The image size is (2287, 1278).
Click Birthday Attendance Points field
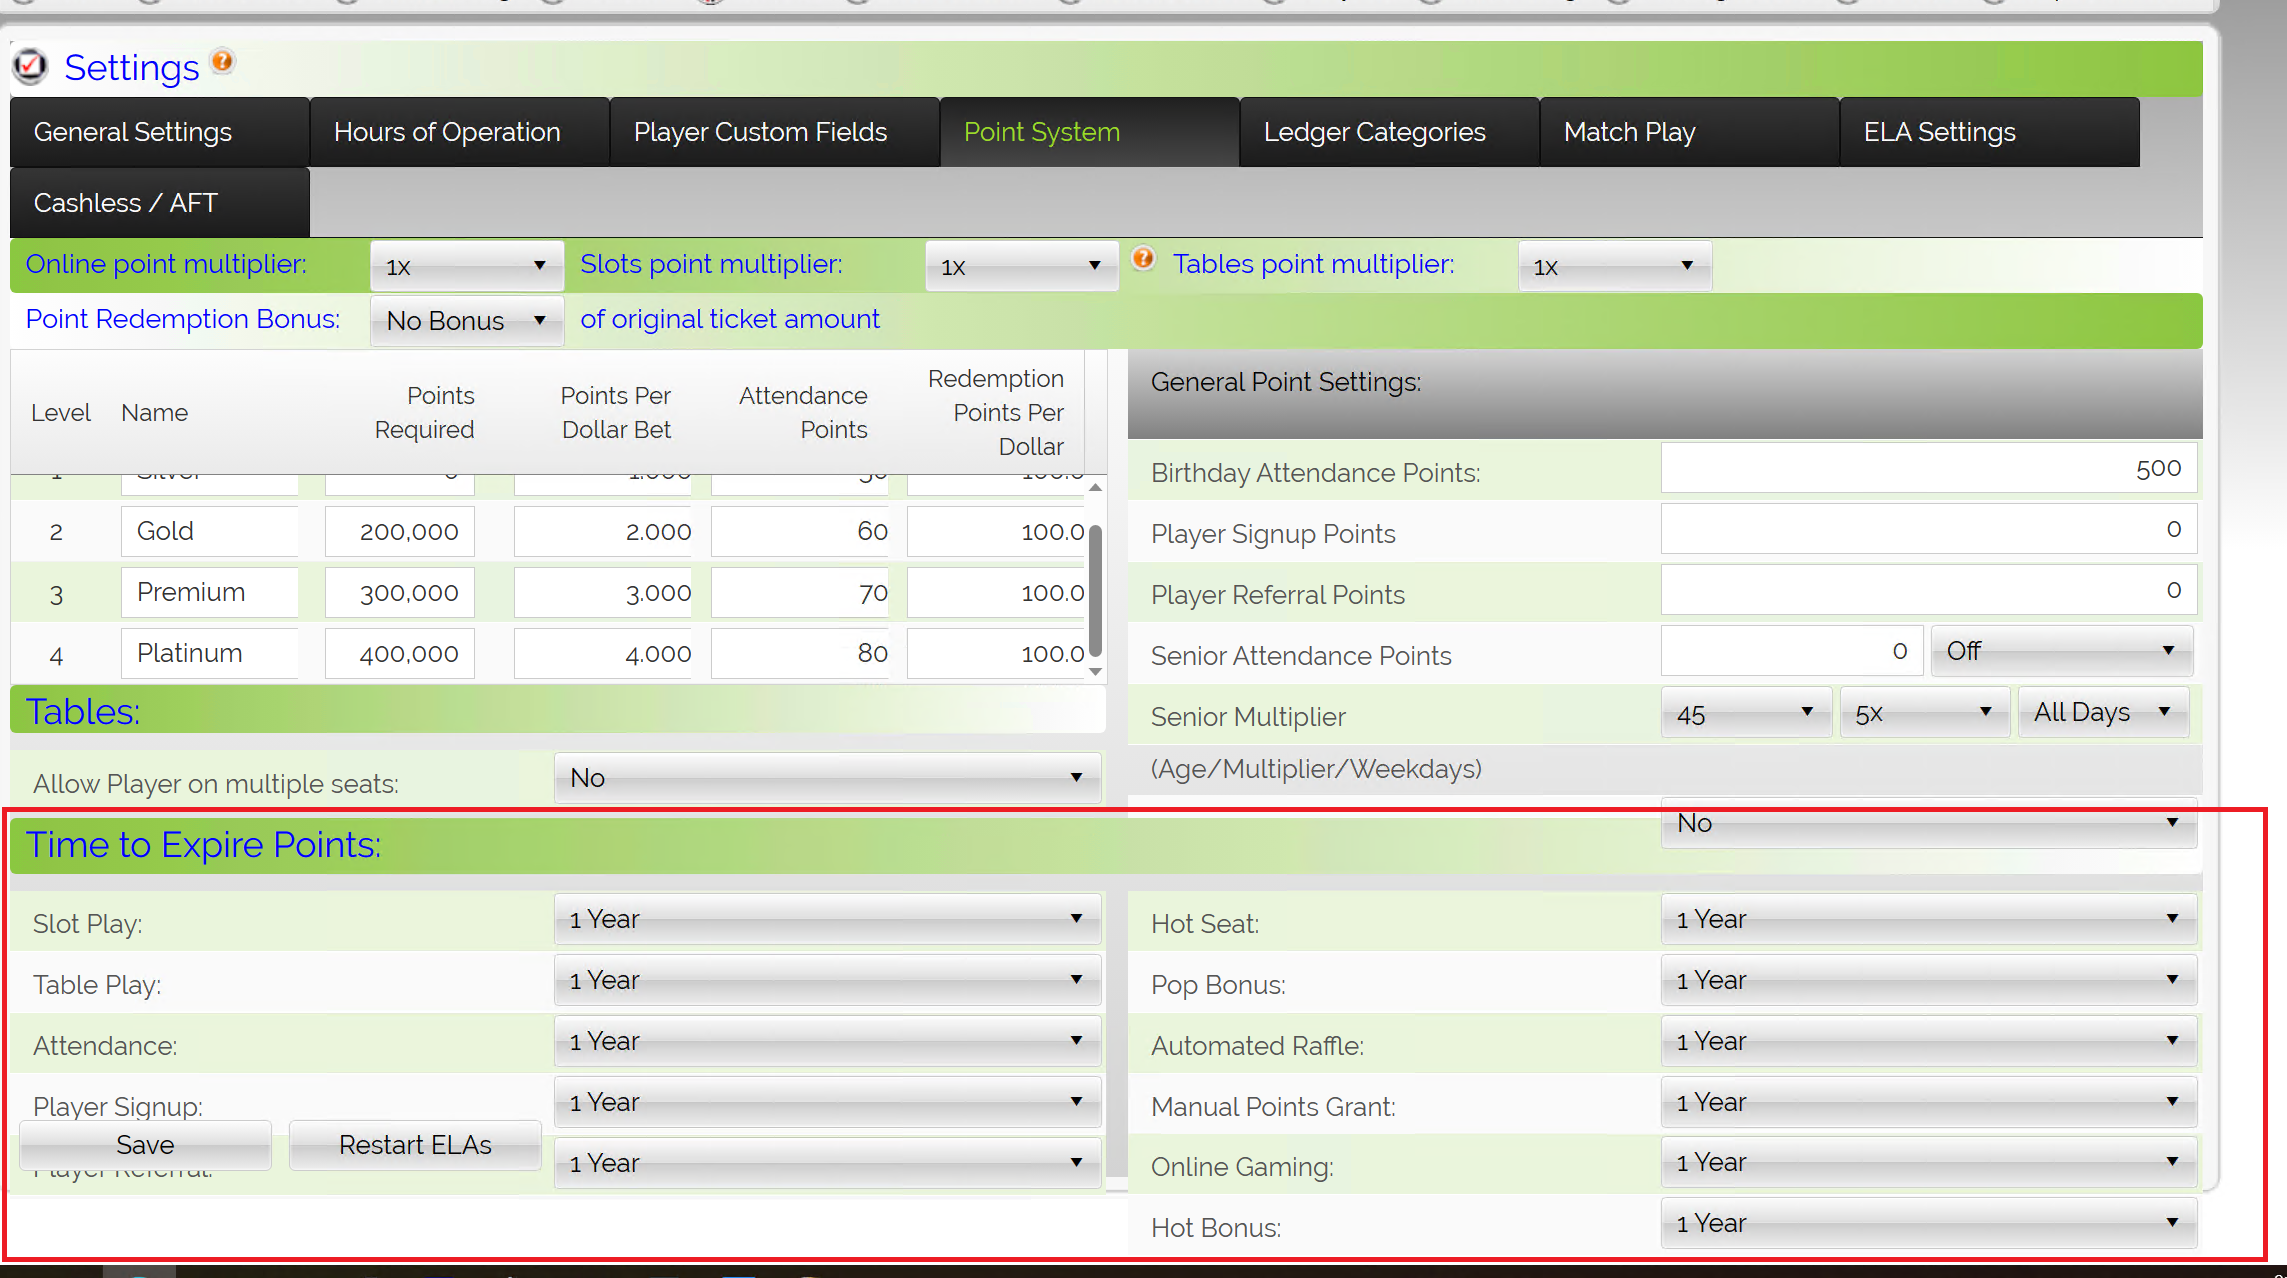point(1929,468)
